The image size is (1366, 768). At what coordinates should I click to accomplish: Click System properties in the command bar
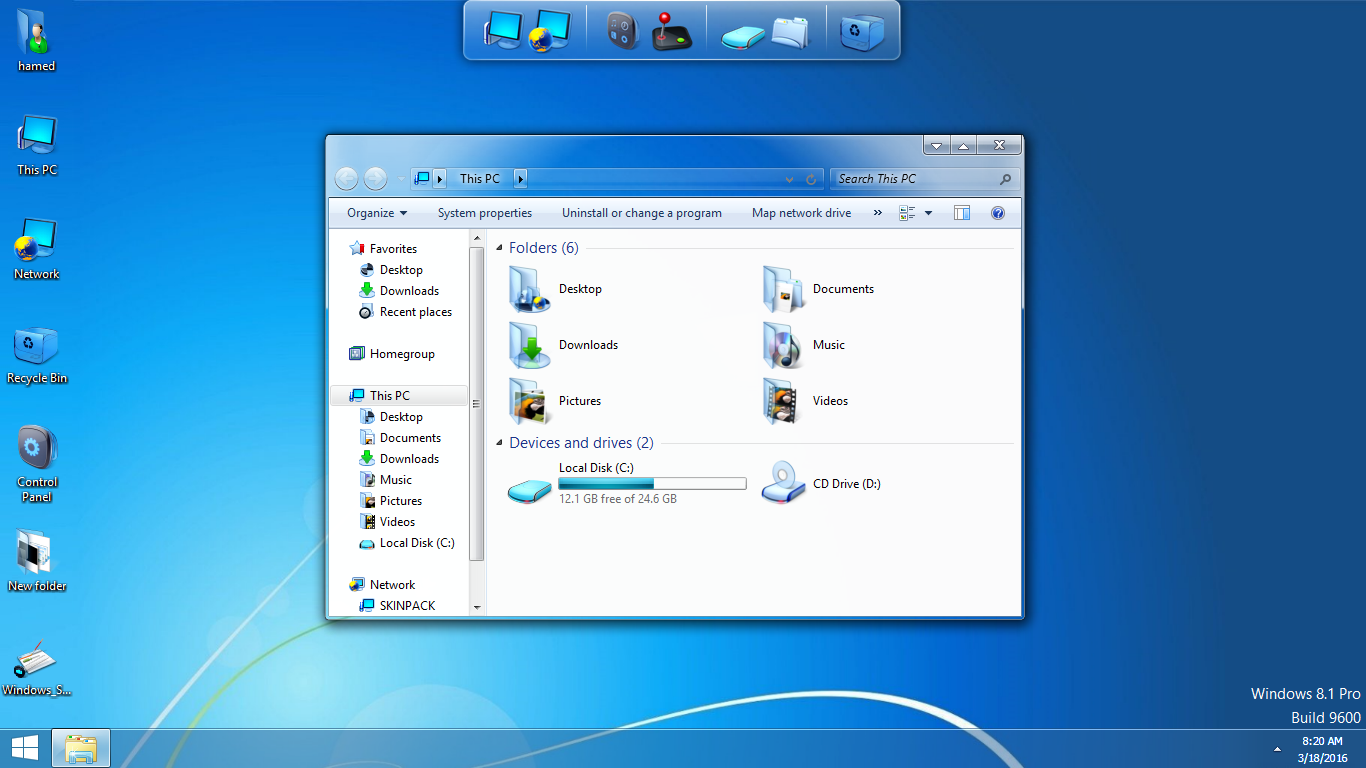(x=485, y=212)
